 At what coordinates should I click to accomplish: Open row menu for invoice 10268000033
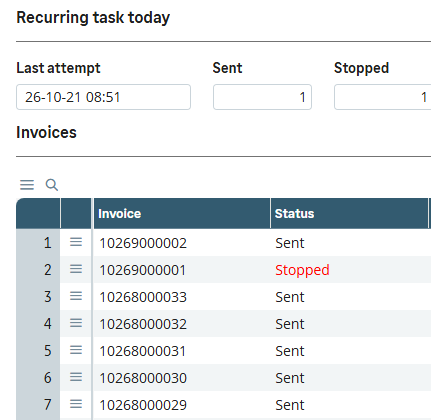[x=76, y=296]
